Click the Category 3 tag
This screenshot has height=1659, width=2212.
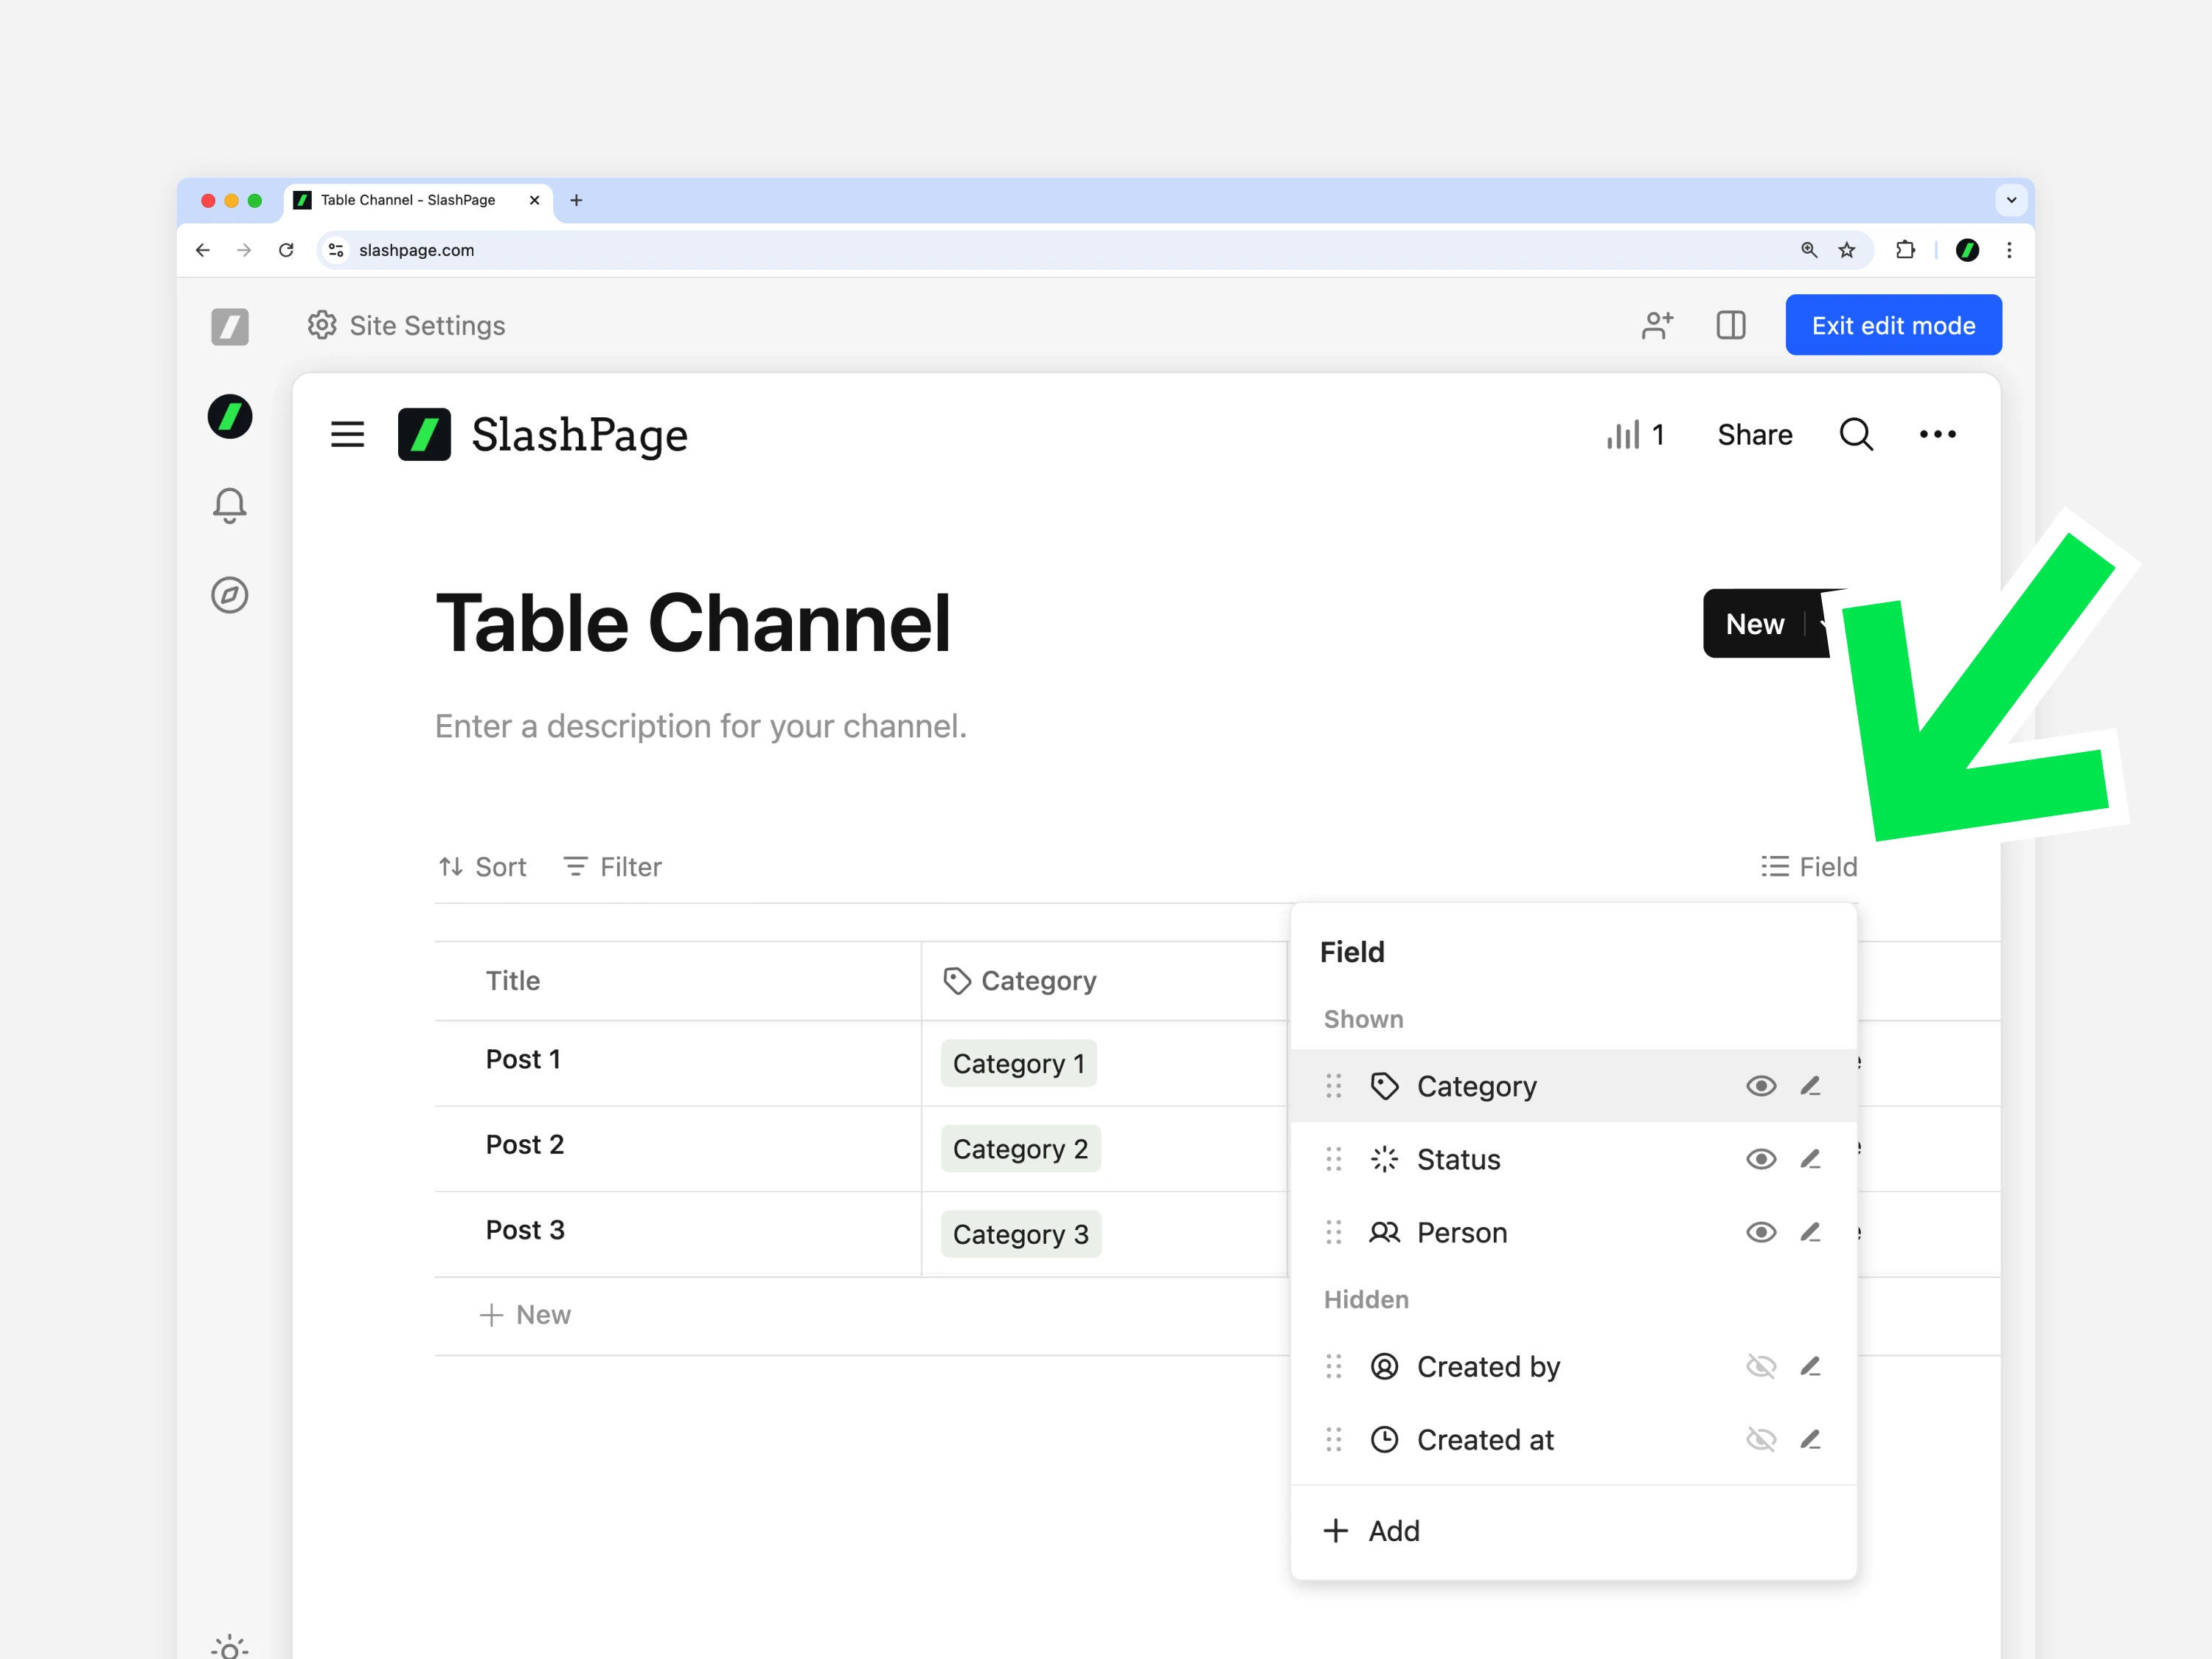pos(1021,1234)
